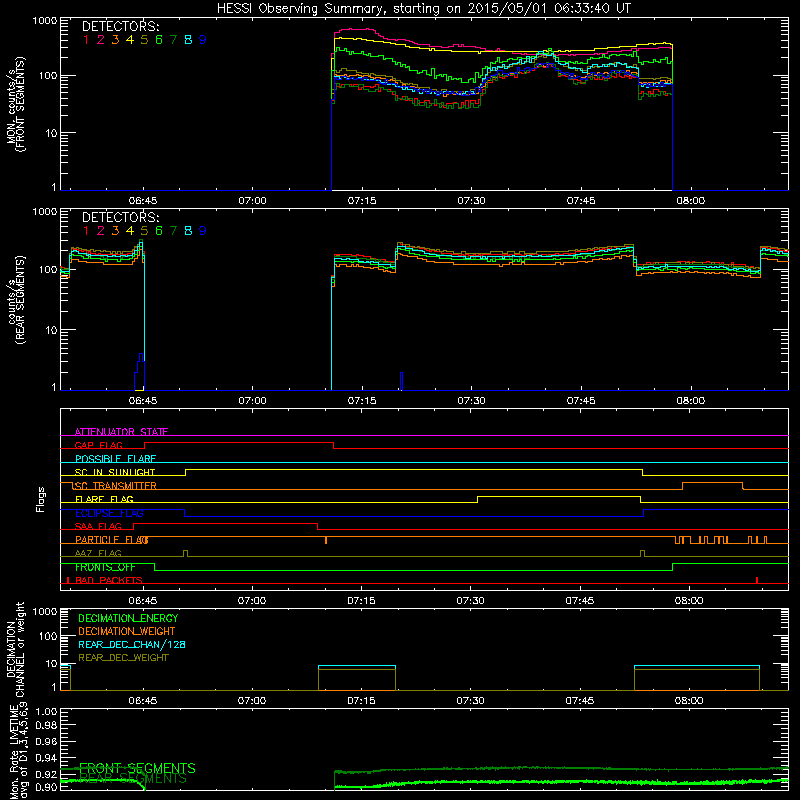Click pink detector 2 in the front segments legend
Image resolution: width=800 pixels, height=800 pixels.
pyautogui.click(x=101, y=40)
